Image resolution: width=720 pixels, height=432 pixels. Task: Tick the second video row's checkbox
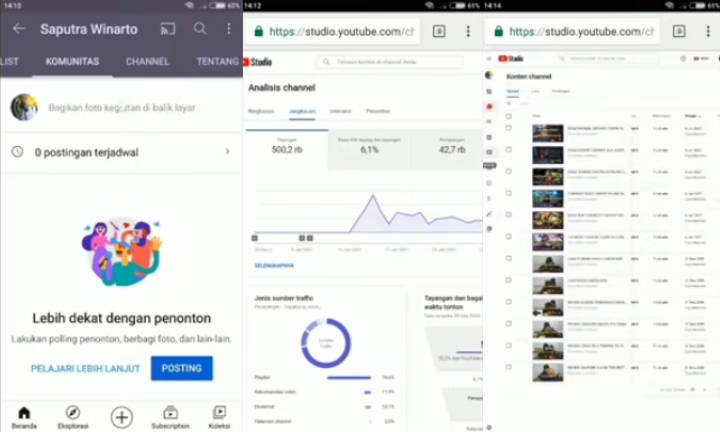pos(509,150)
